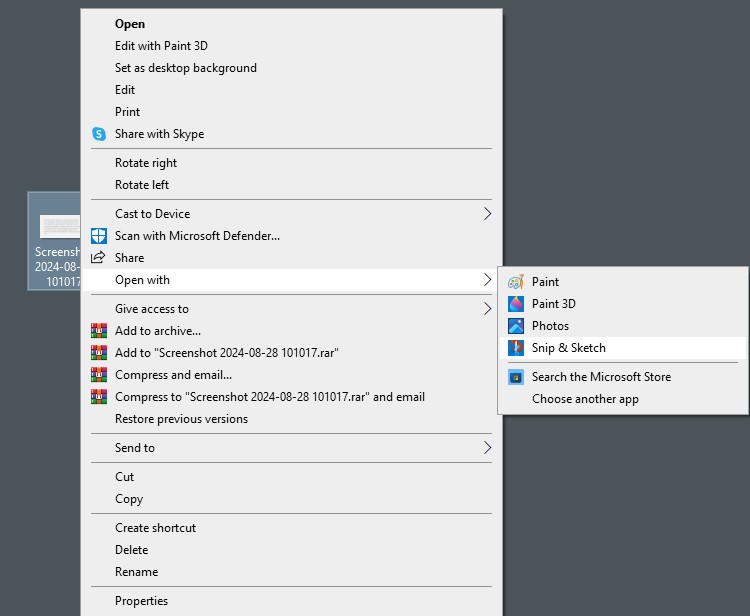Screen dimensions: 750x616
Task: Choose Print from the context menu
Action: 291,112
